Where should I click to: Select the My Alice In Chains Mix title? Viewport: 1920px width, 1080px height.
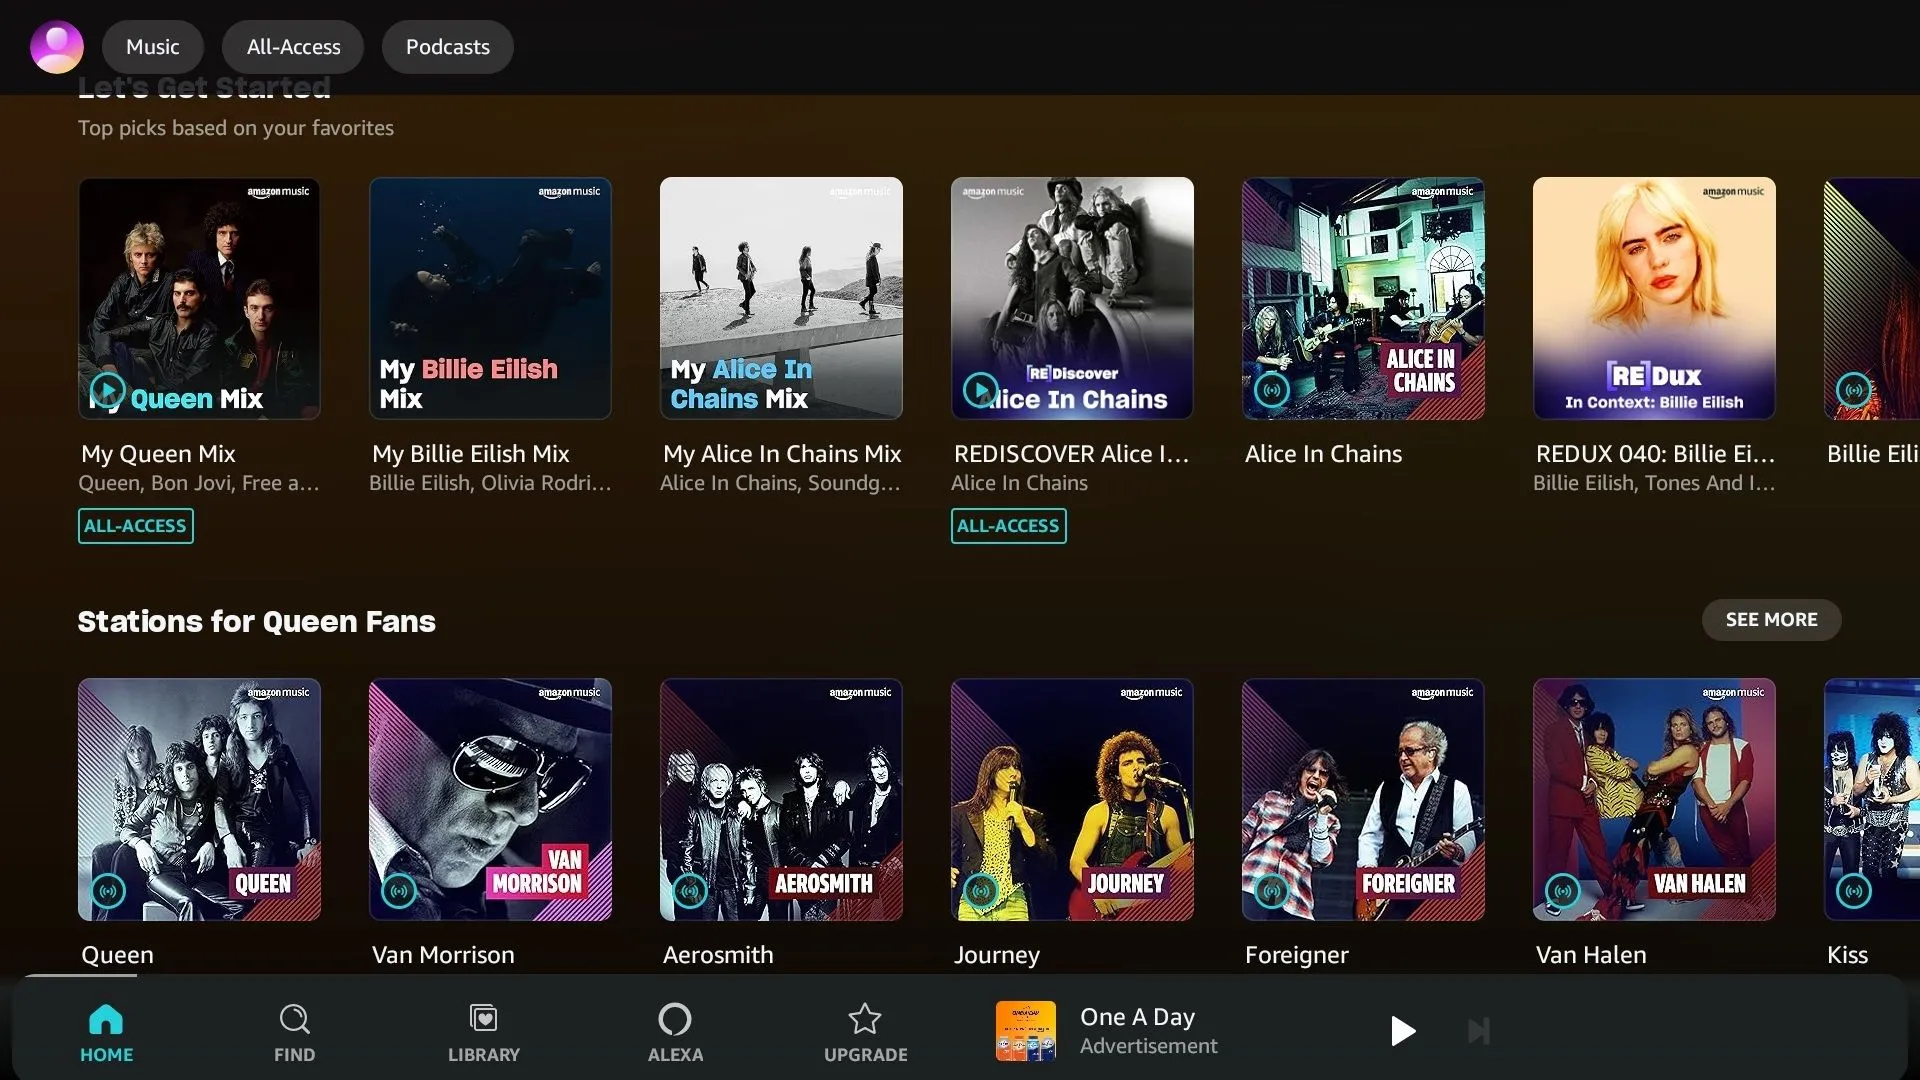(782, 454)
